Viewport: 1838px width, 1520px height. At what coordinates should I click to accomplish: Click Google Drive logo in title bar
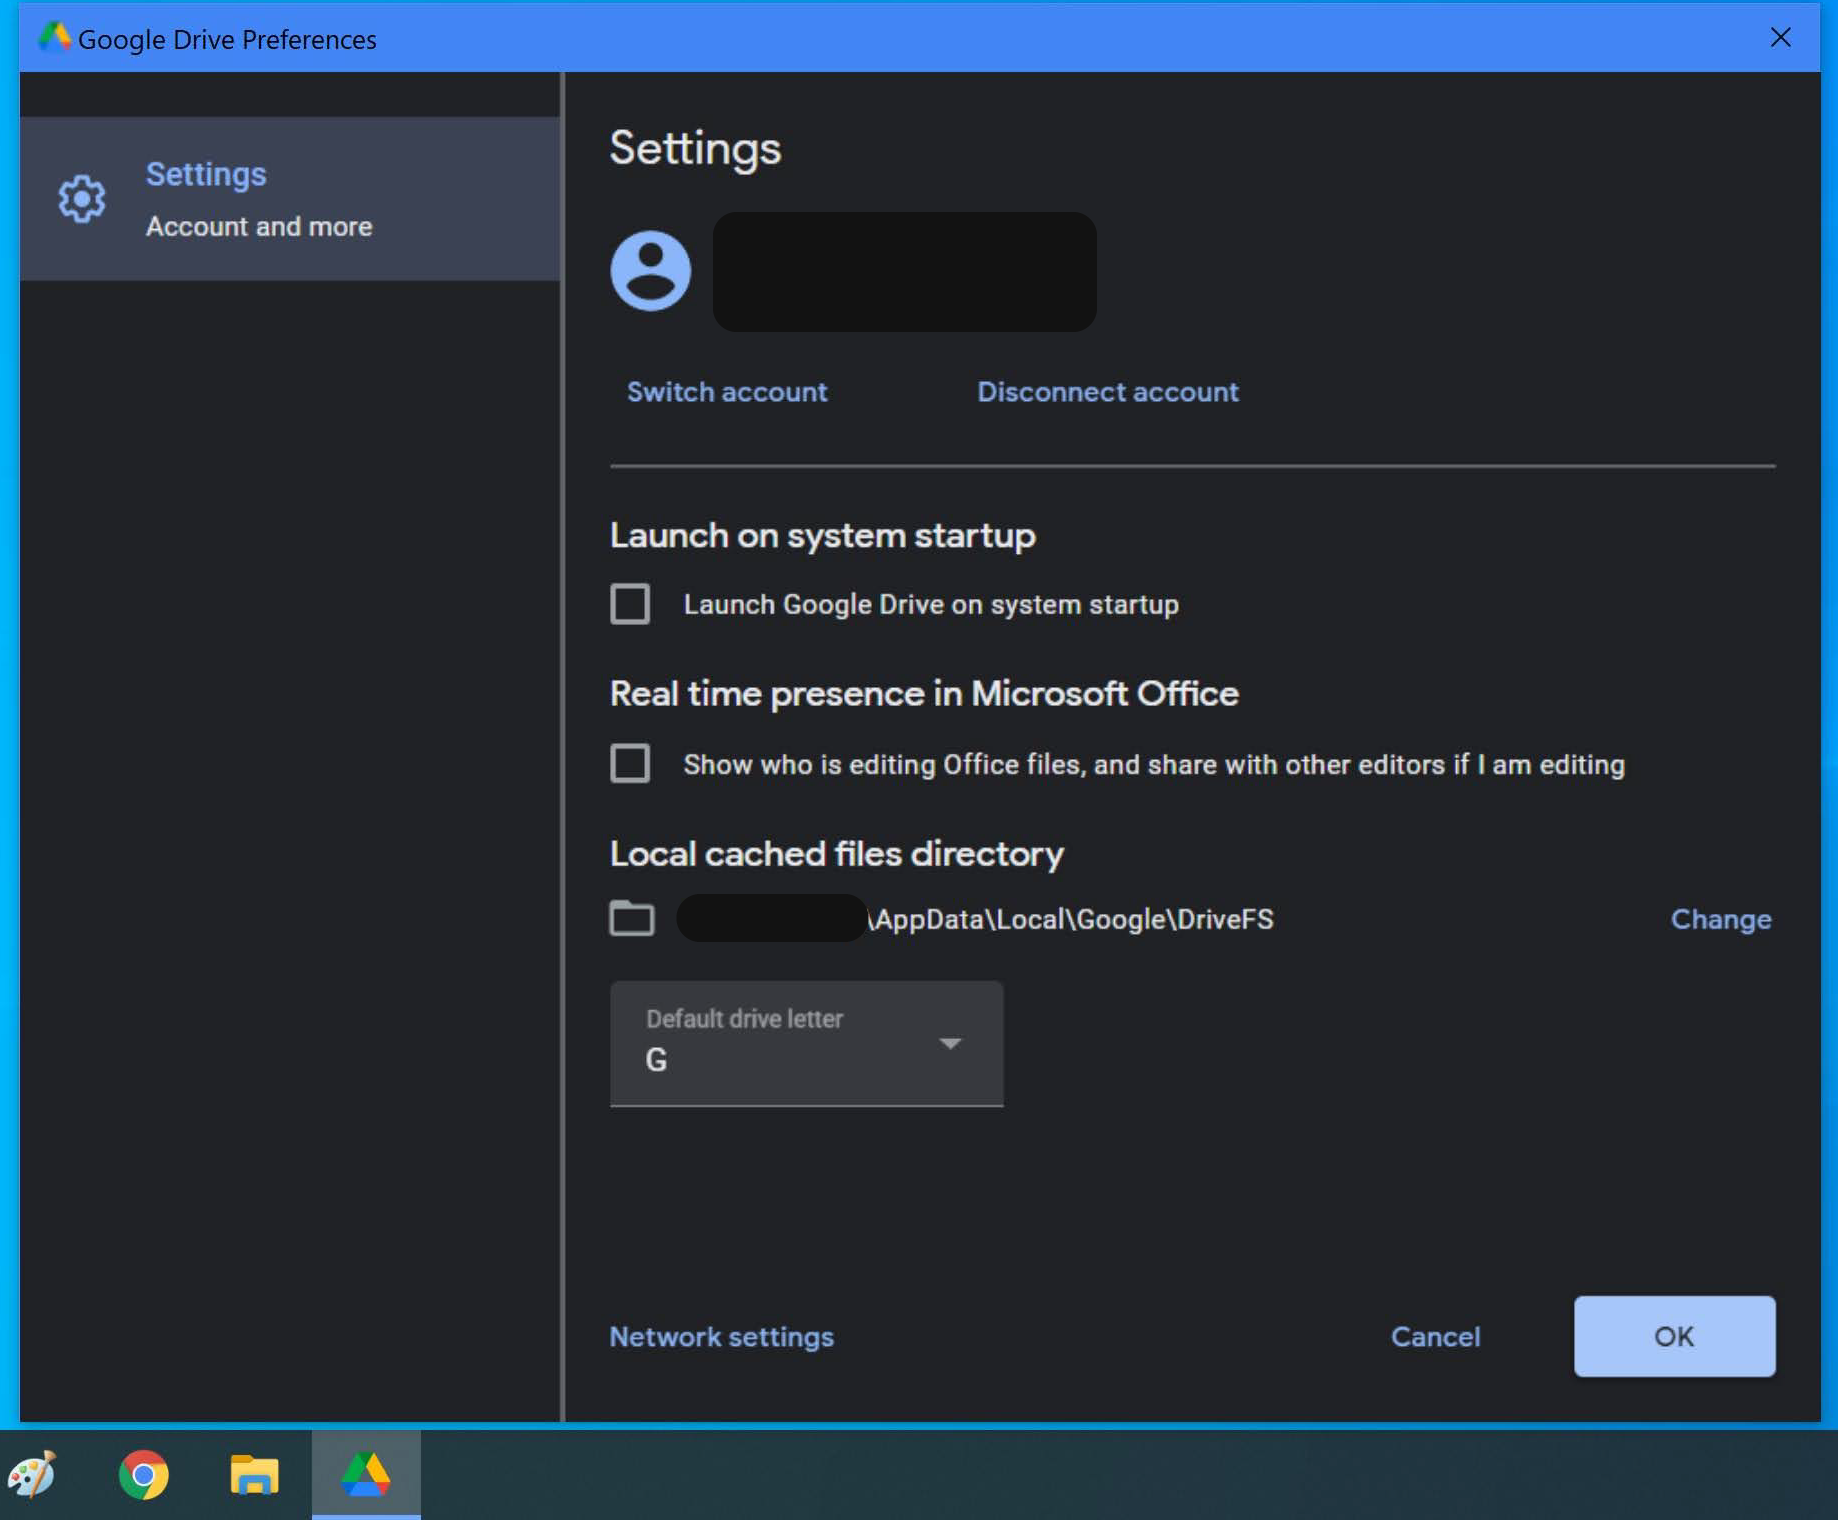point(54,37)
